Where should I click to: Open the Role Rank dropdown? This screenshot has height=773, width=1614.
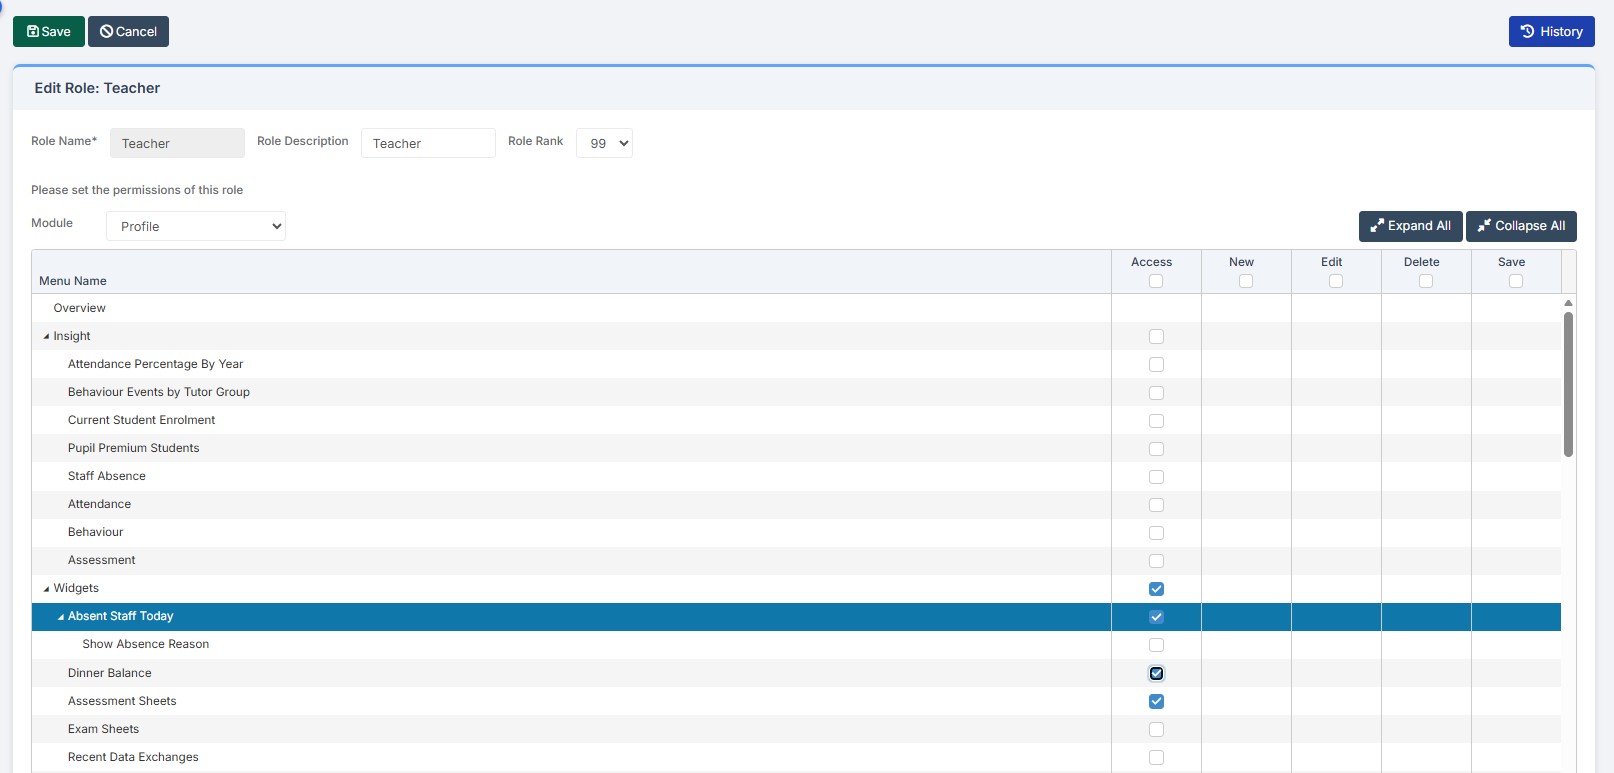[x=604, y=143]
